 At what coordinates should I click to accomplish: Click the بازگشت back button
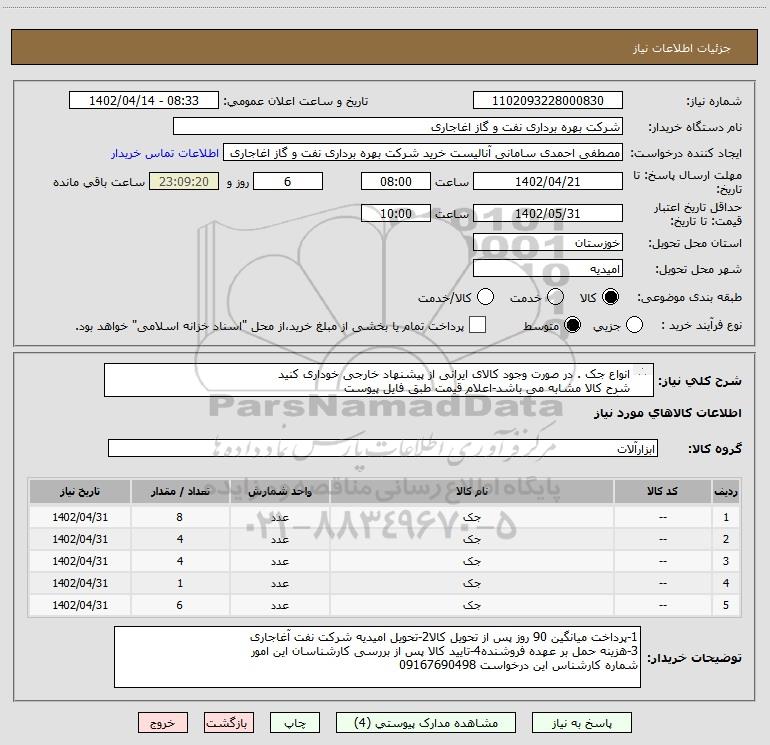(x=229, y=723)
